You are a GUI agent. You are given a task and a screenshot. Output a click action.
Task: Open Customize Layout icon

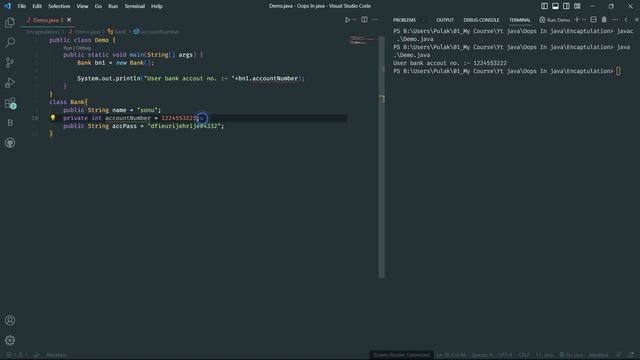578,6
